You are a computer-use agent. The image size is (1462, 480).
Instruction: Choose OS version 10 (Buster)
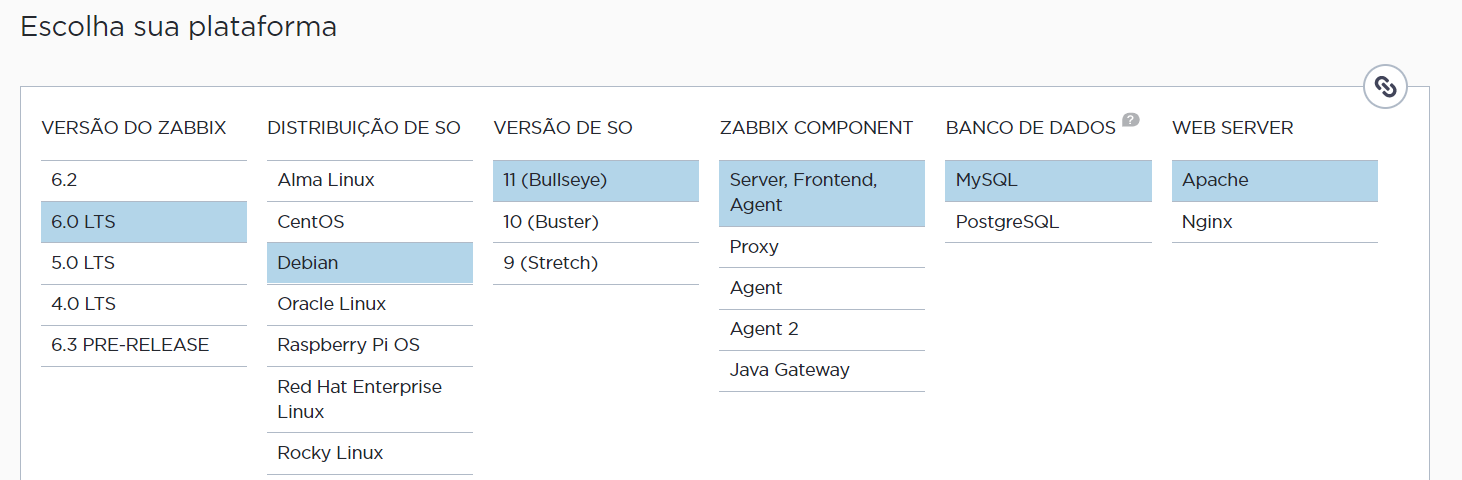coord(596,222)
